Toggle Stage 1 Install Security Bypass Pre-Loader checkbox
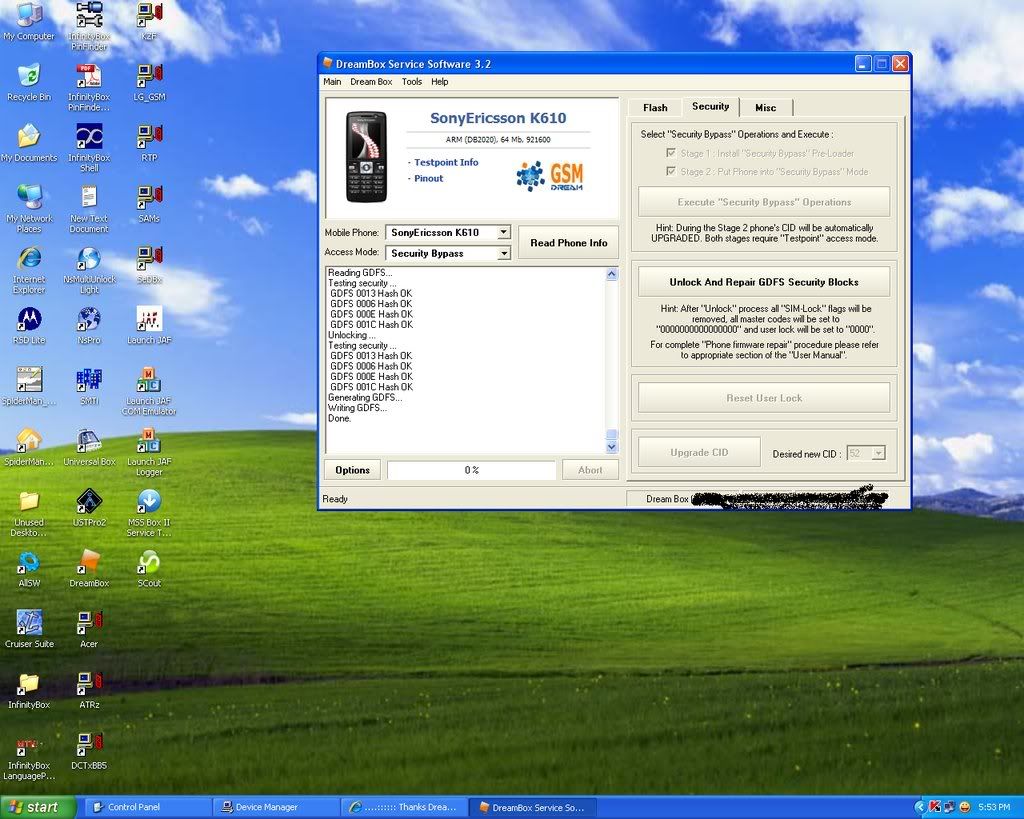The width and height of the screenshot is (1024, 819). click(671, 153)
